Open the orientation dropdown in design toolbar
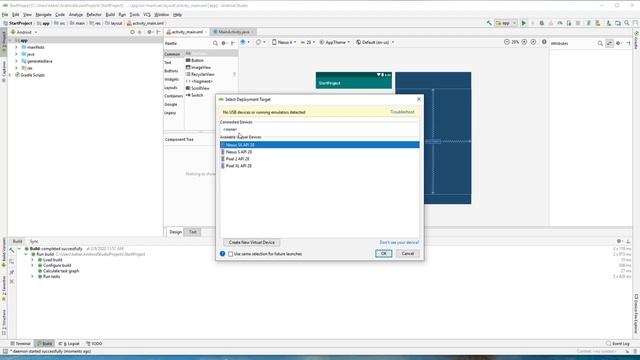The image size is (640, 360). tap(260, 42)
